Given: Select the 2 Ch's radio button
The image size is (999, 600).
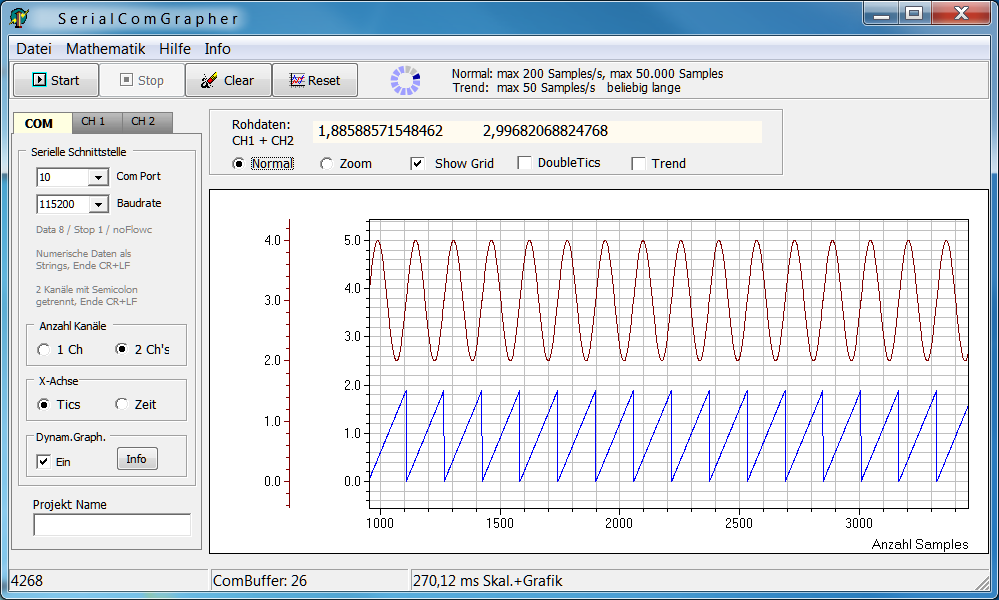Looking at the screenshot, I should point(121,348).
